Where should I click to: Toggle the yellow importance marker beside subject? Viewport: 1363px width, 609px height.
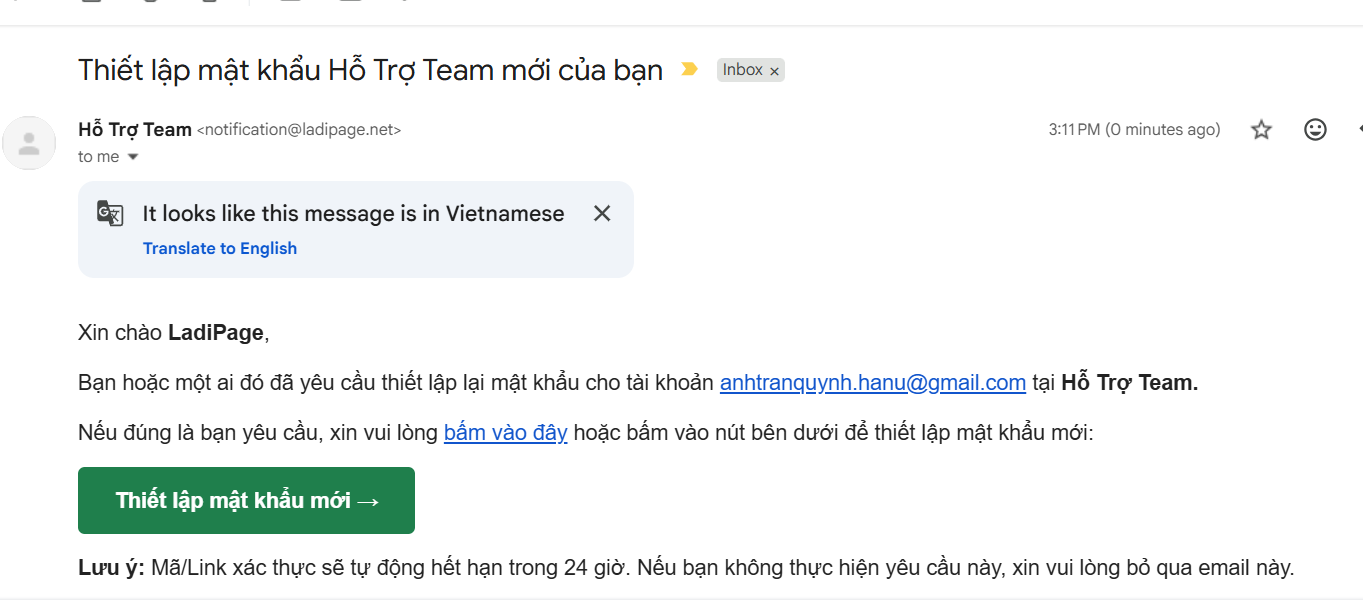click(x=689, y=69)
